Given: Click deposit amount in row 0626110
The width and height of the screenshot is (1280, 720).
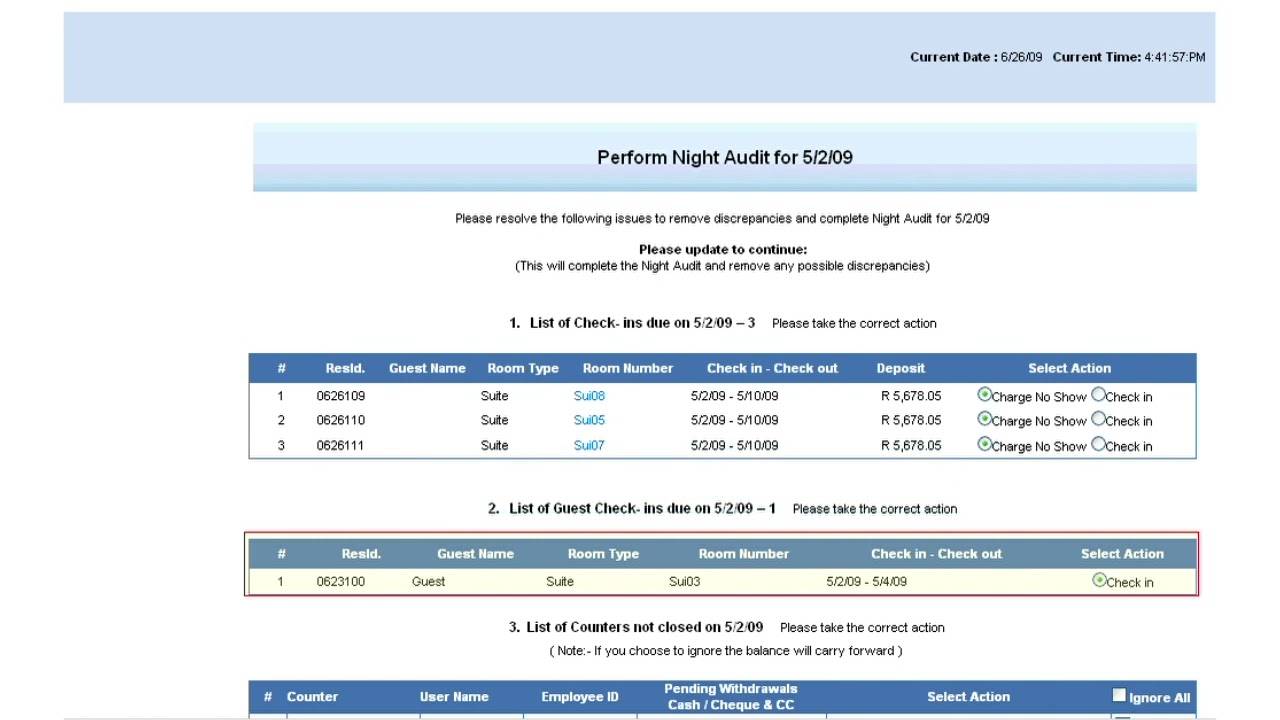Looking at the screenshot, I should pyautogui.click(x=911, y=420).
